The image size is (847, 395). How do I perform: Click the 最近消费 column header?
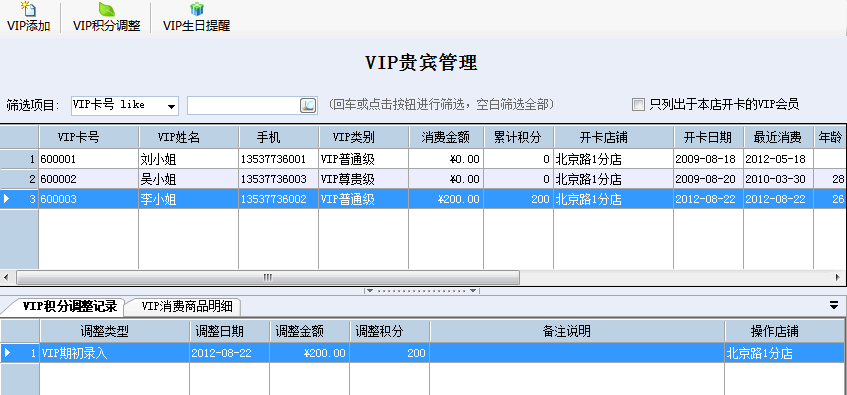[778, 137]
